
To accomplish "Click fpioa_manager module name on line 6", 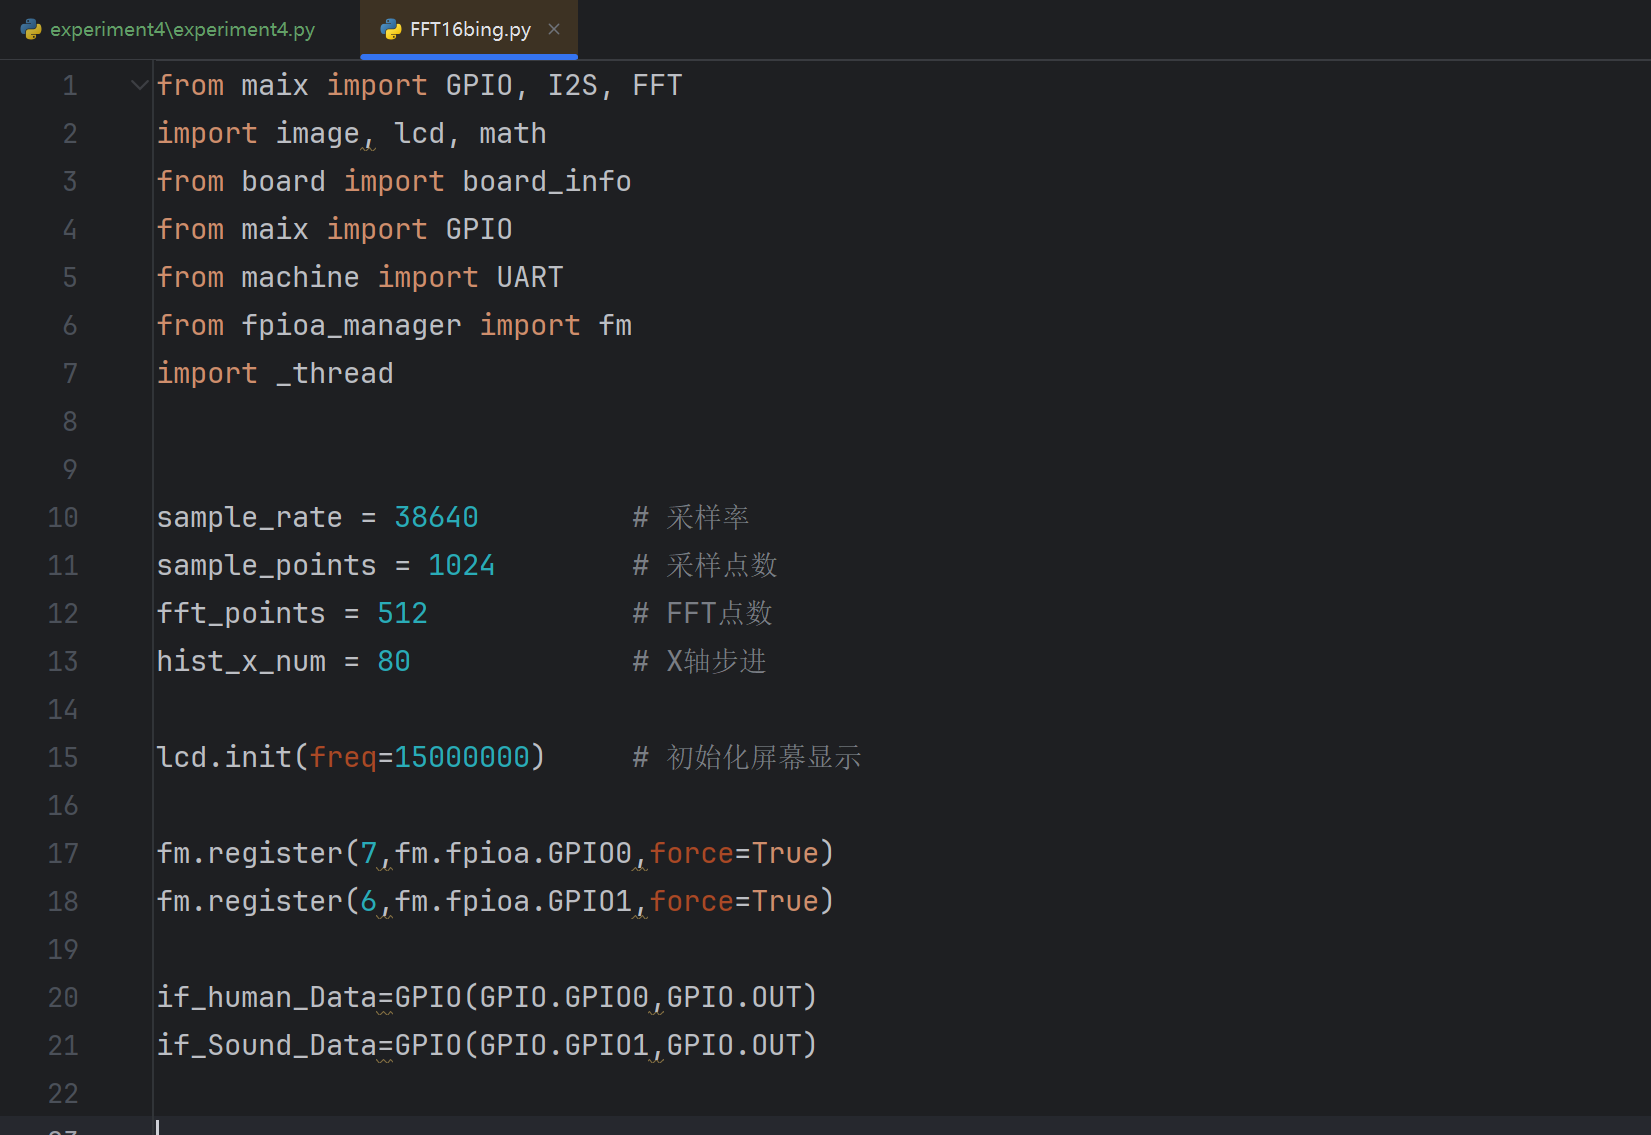I will click(x=351, y=325).
